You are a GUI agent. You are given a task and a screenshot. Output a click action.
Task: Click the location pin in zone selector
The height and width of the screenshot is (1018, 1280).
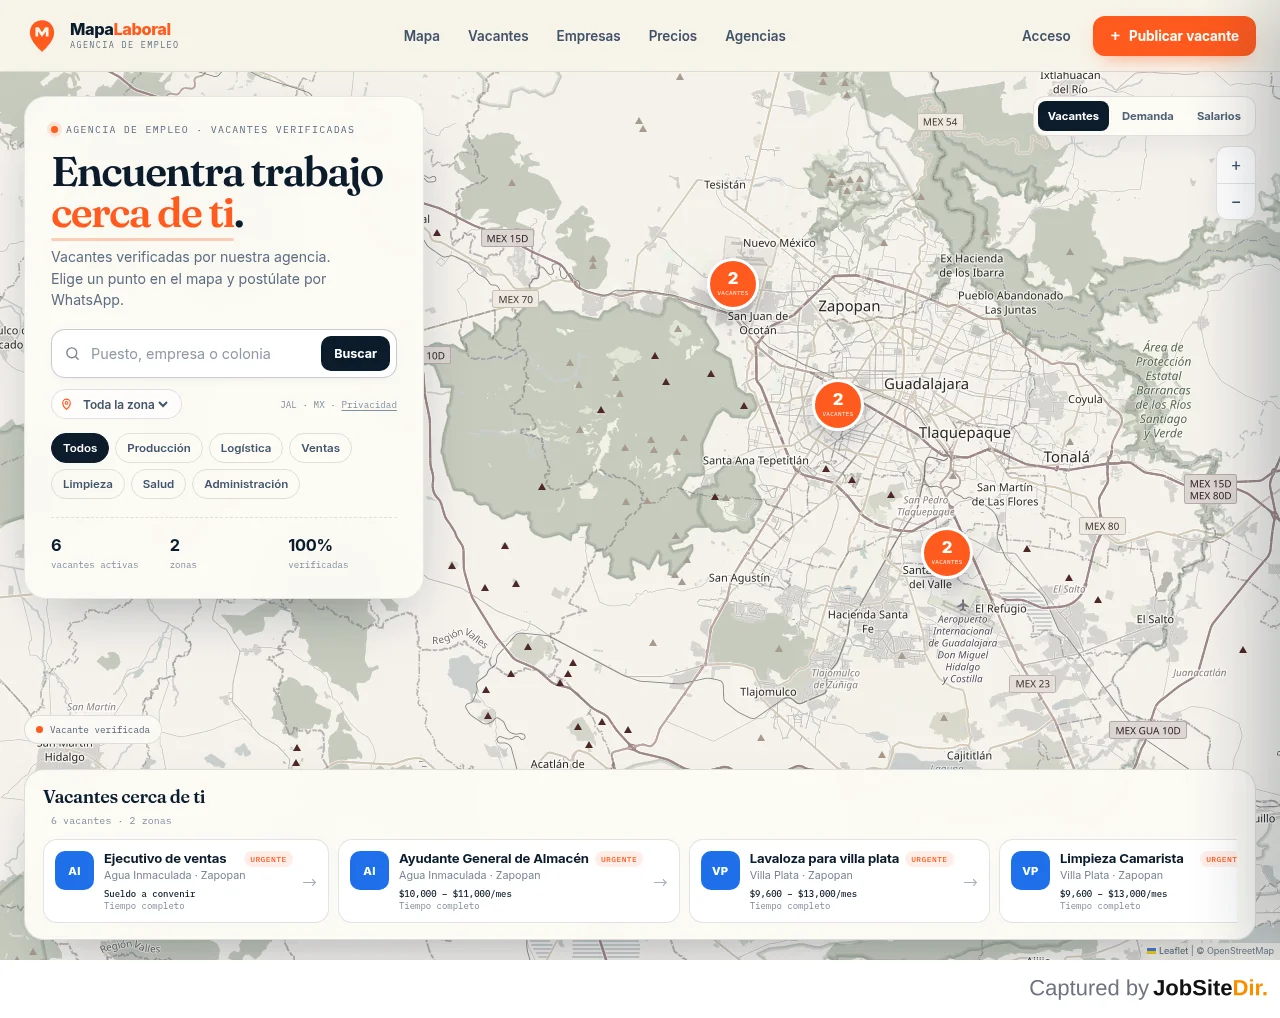point(67,405)
